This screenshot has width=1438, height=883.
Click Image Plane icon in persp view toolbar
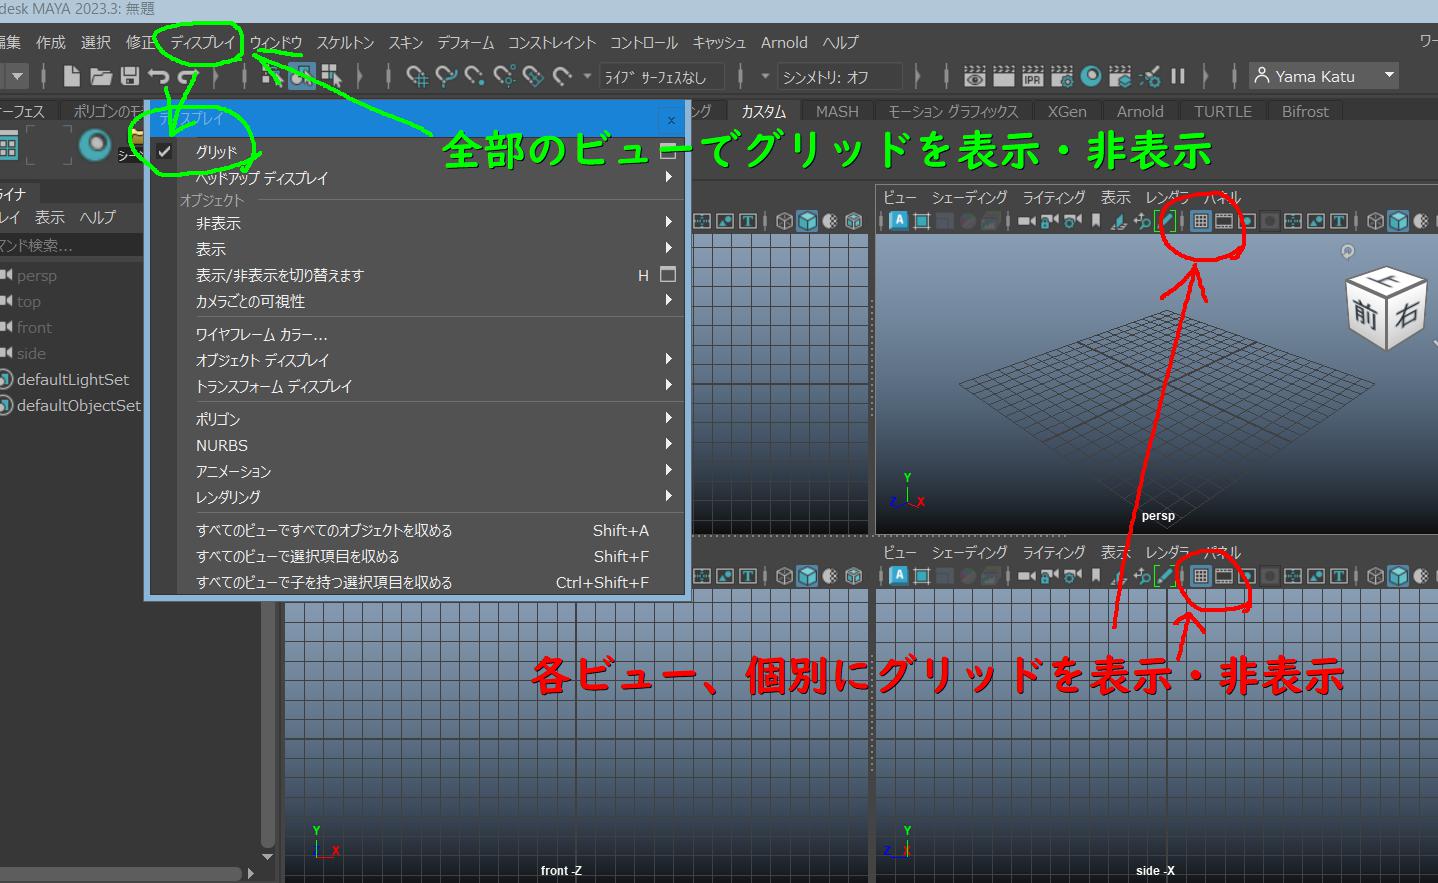(1119, 221)
